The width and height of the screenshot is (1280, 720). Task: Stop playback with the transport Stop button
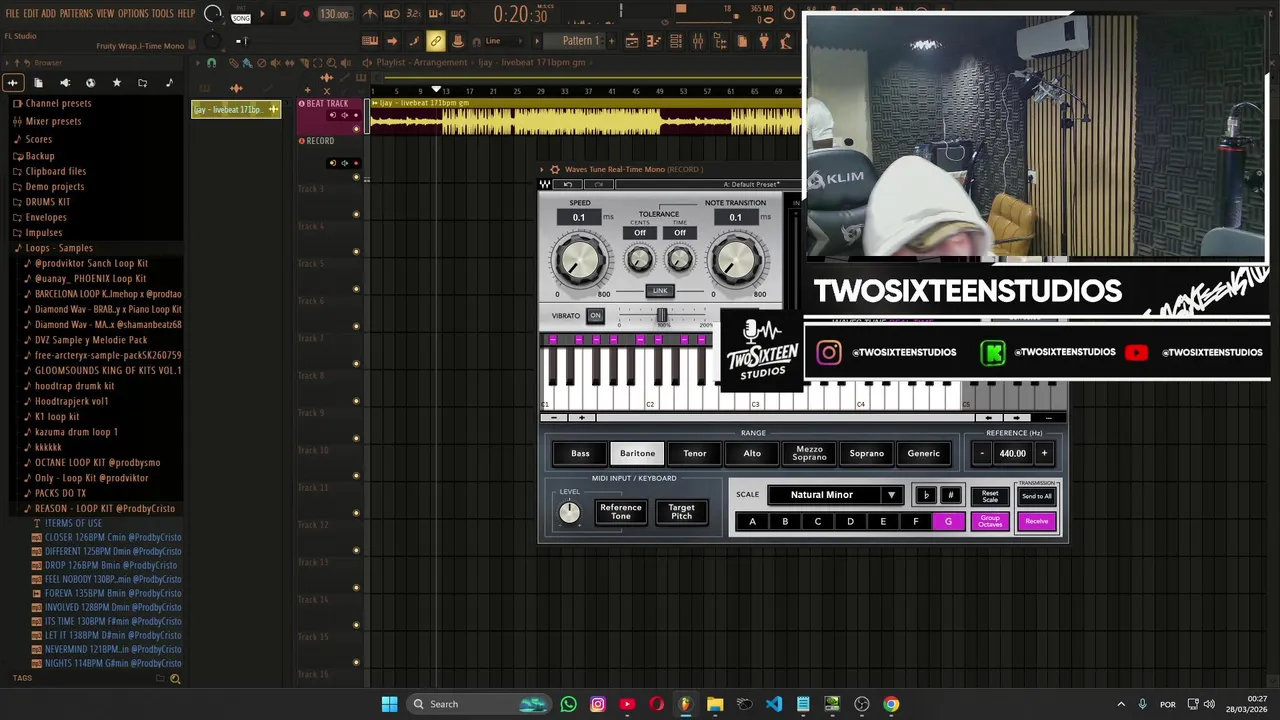click(x=283, y=14)
